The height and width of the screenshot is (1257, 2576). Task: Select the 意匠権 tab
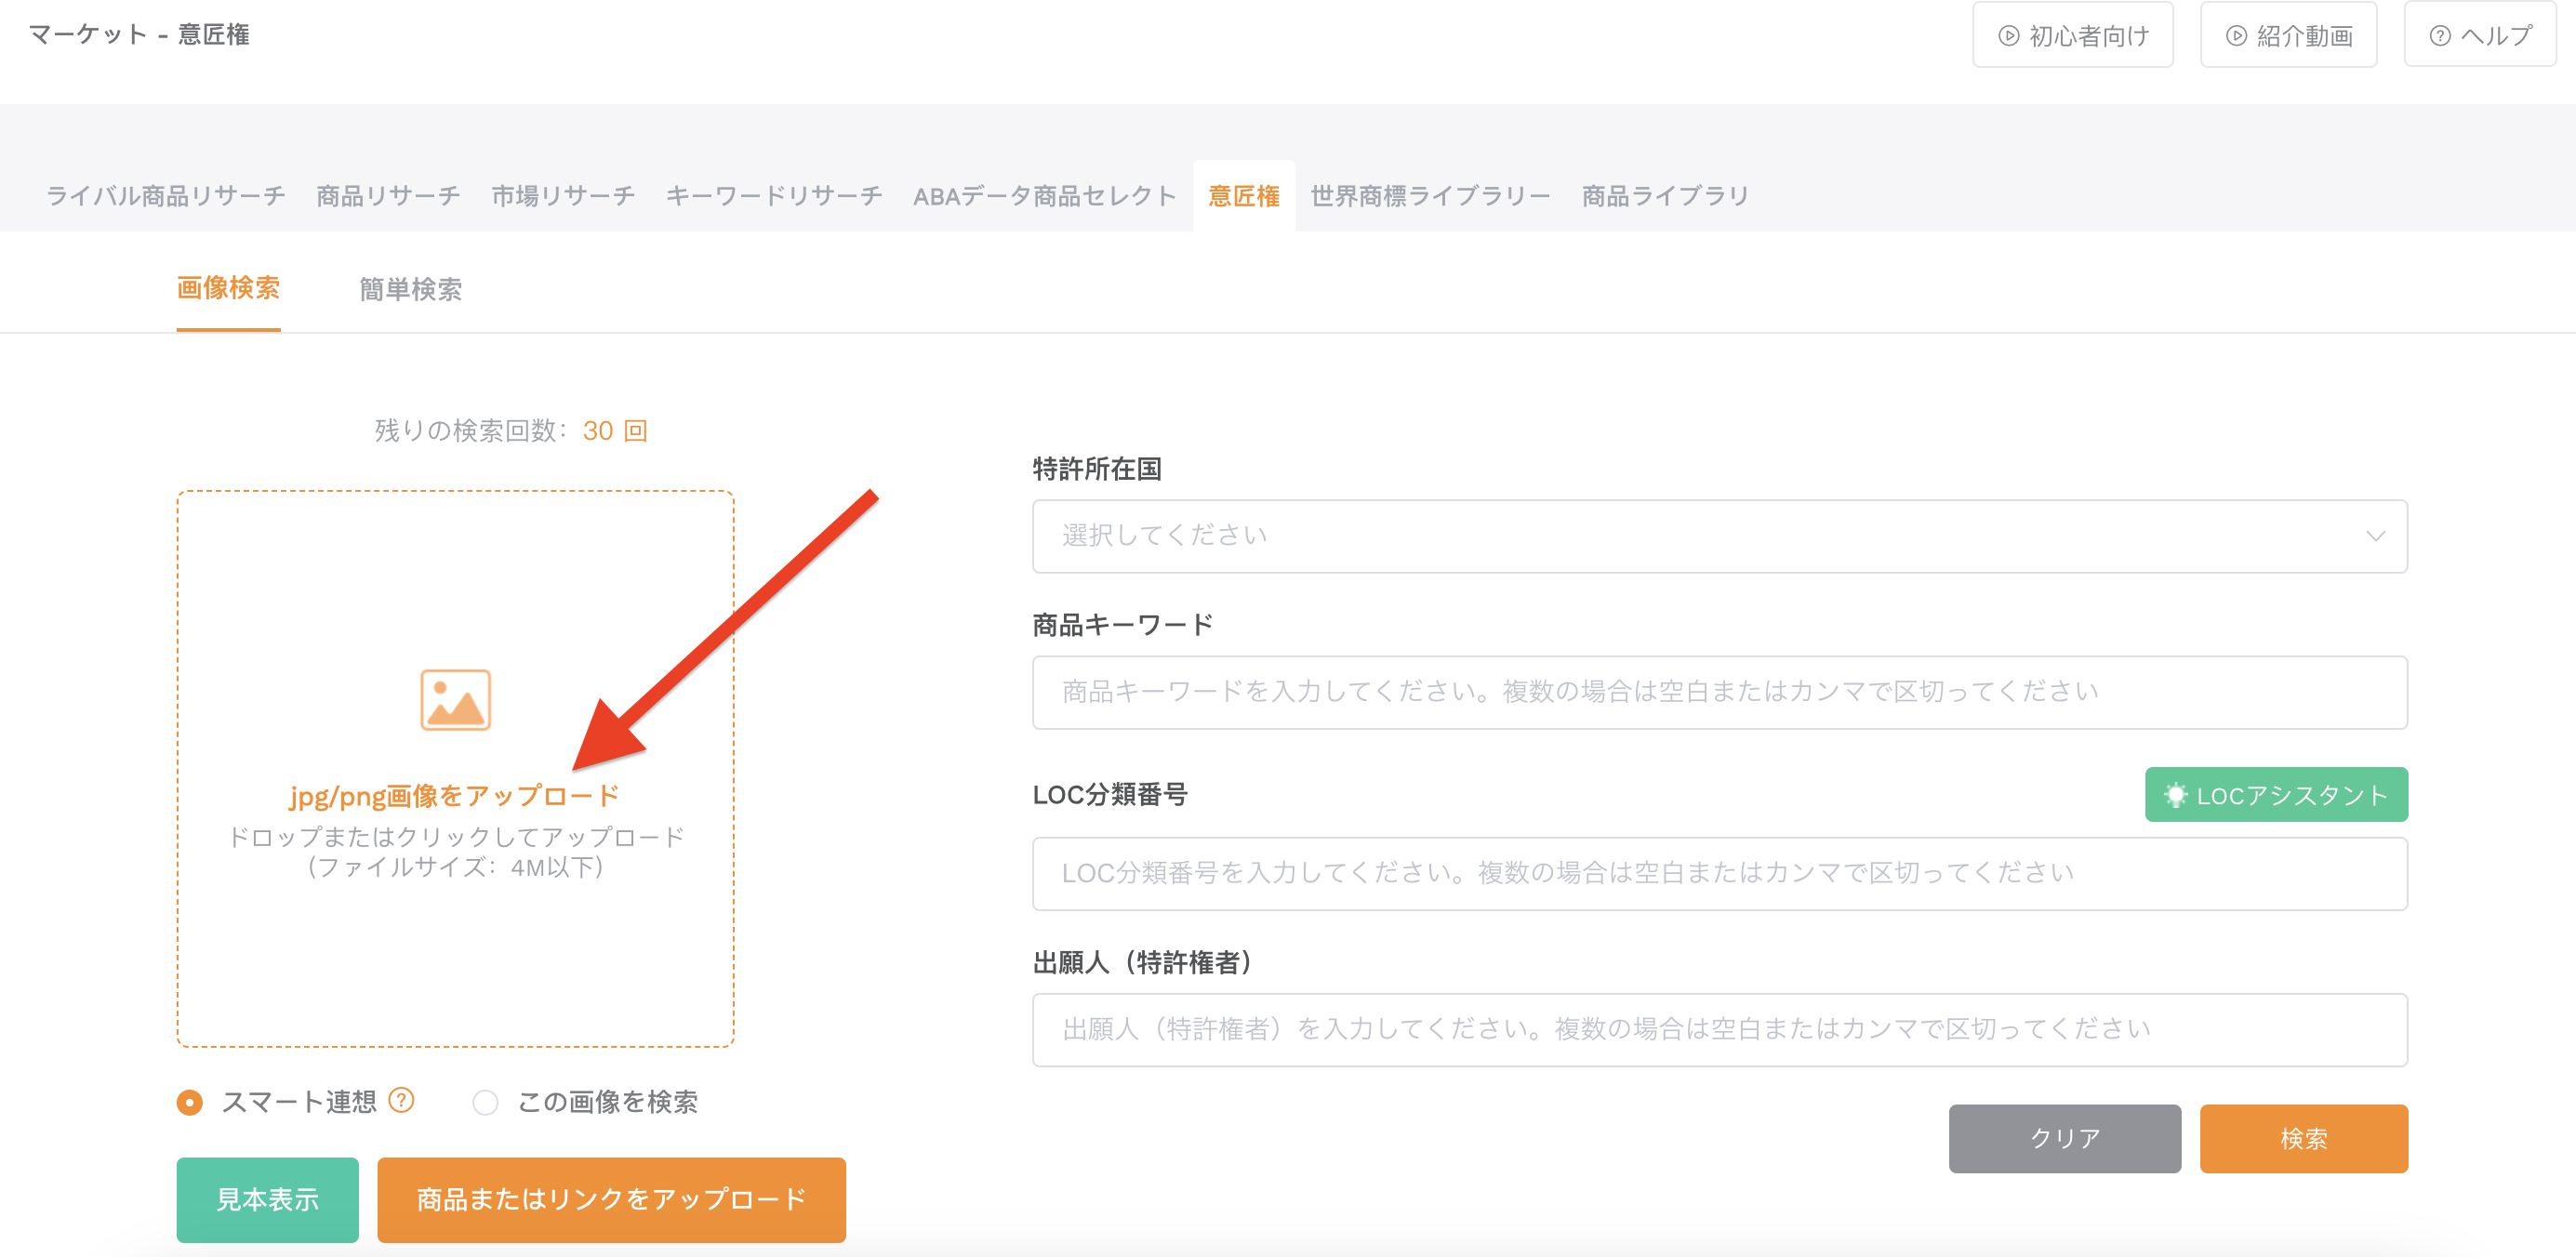(1244, 196)
